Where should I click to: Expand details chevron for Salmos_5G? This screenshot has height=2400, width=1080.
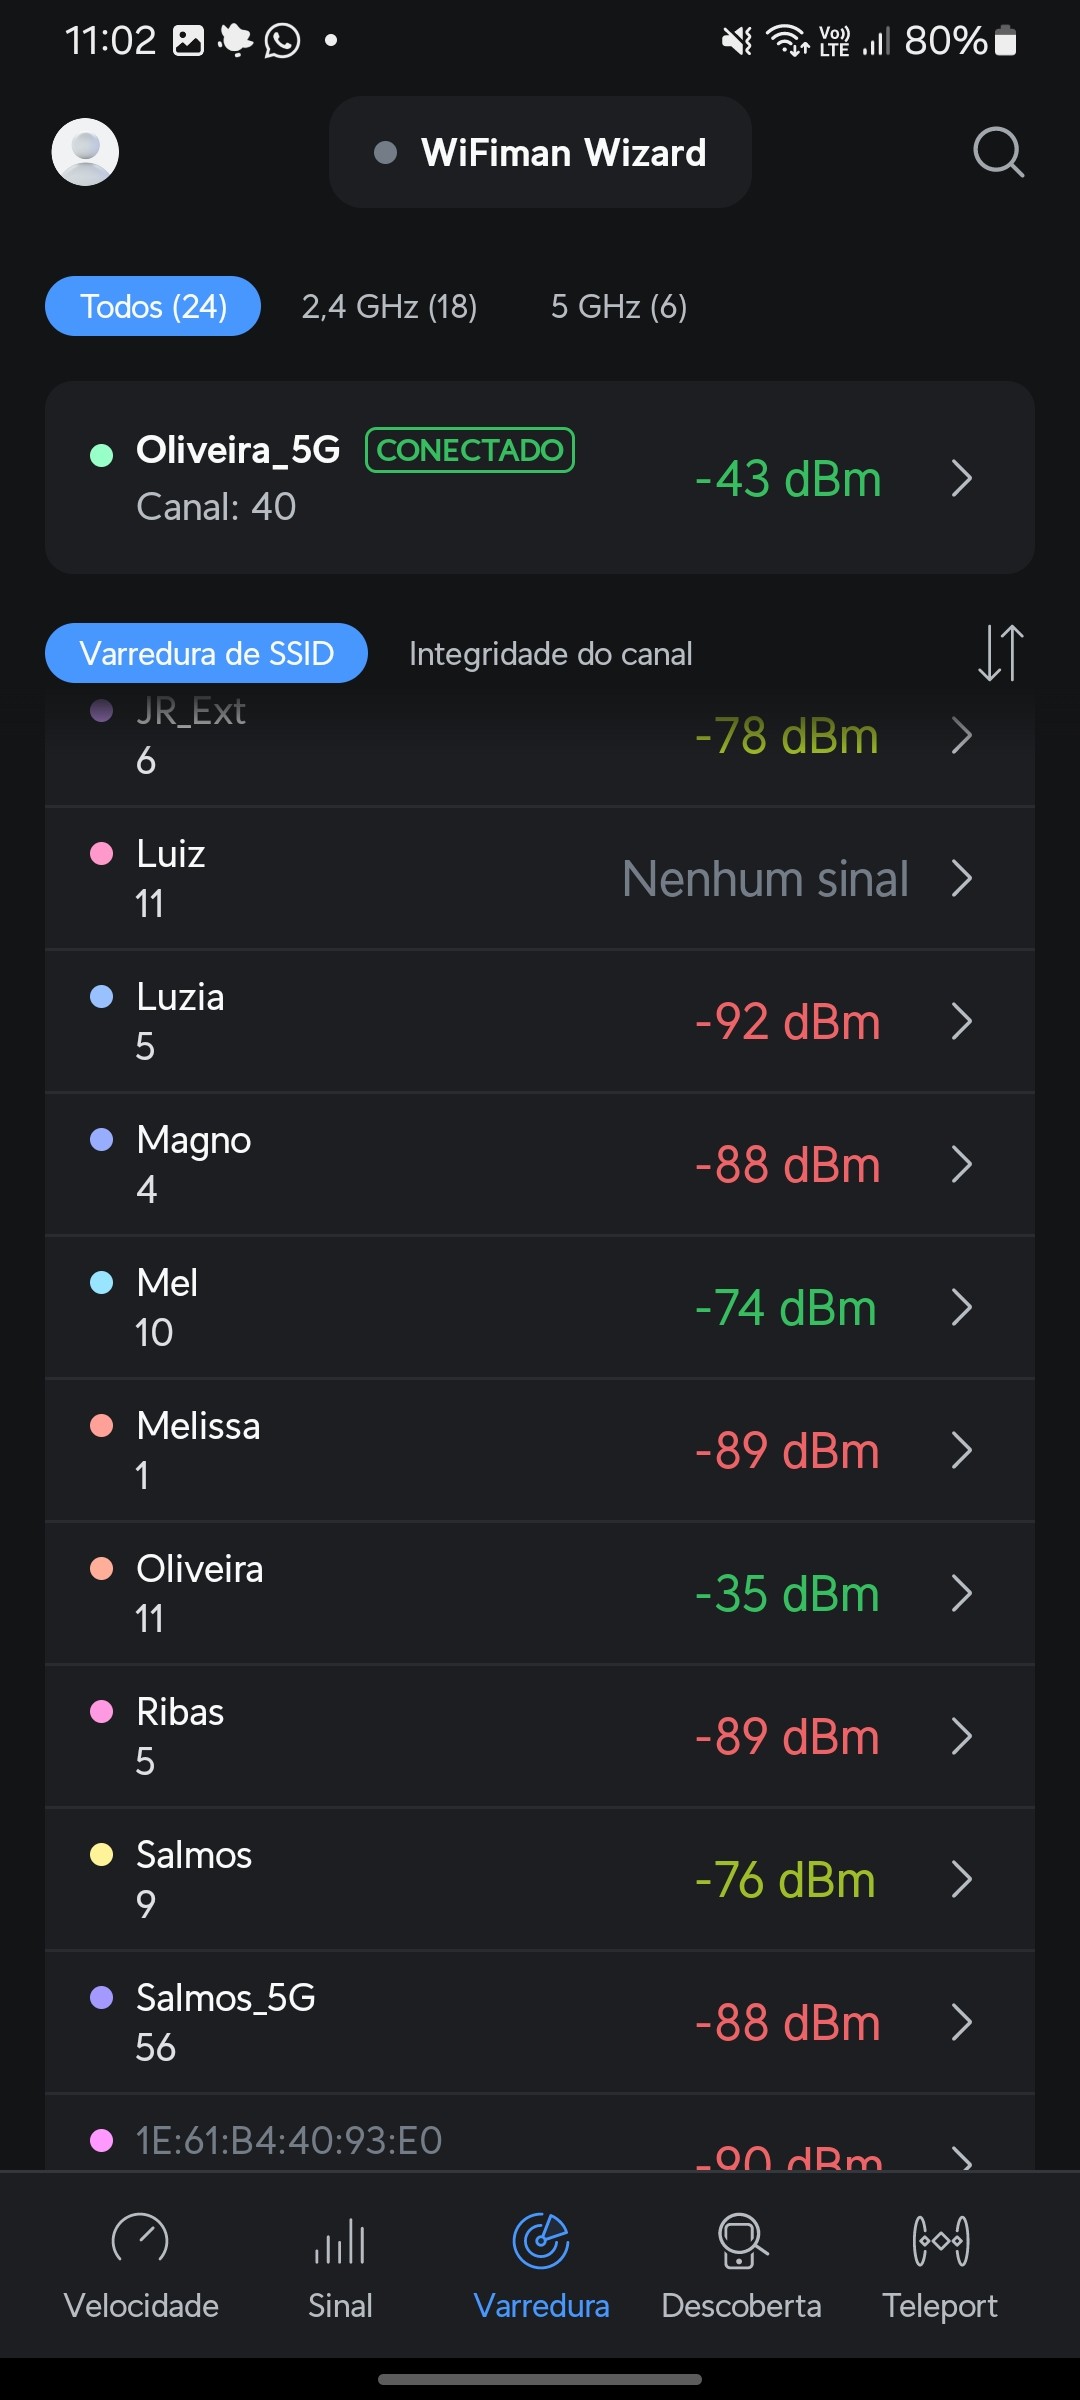coord(962,2022)
